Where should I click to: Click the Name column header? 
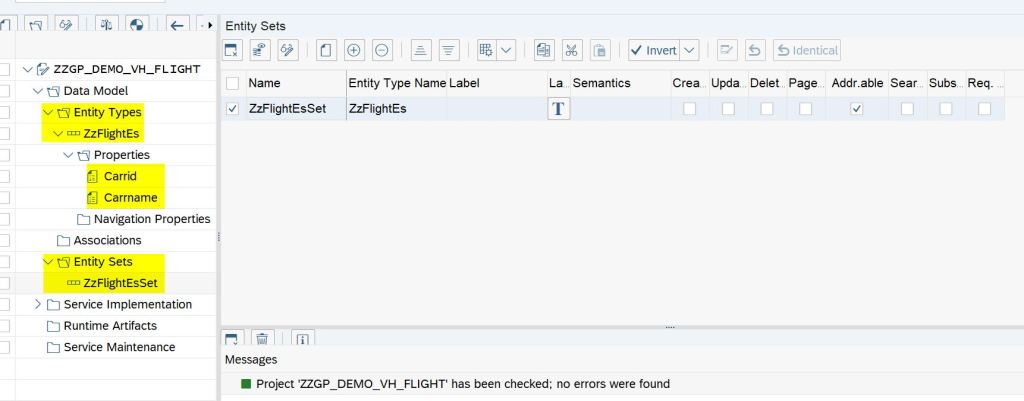coord(296,83)
